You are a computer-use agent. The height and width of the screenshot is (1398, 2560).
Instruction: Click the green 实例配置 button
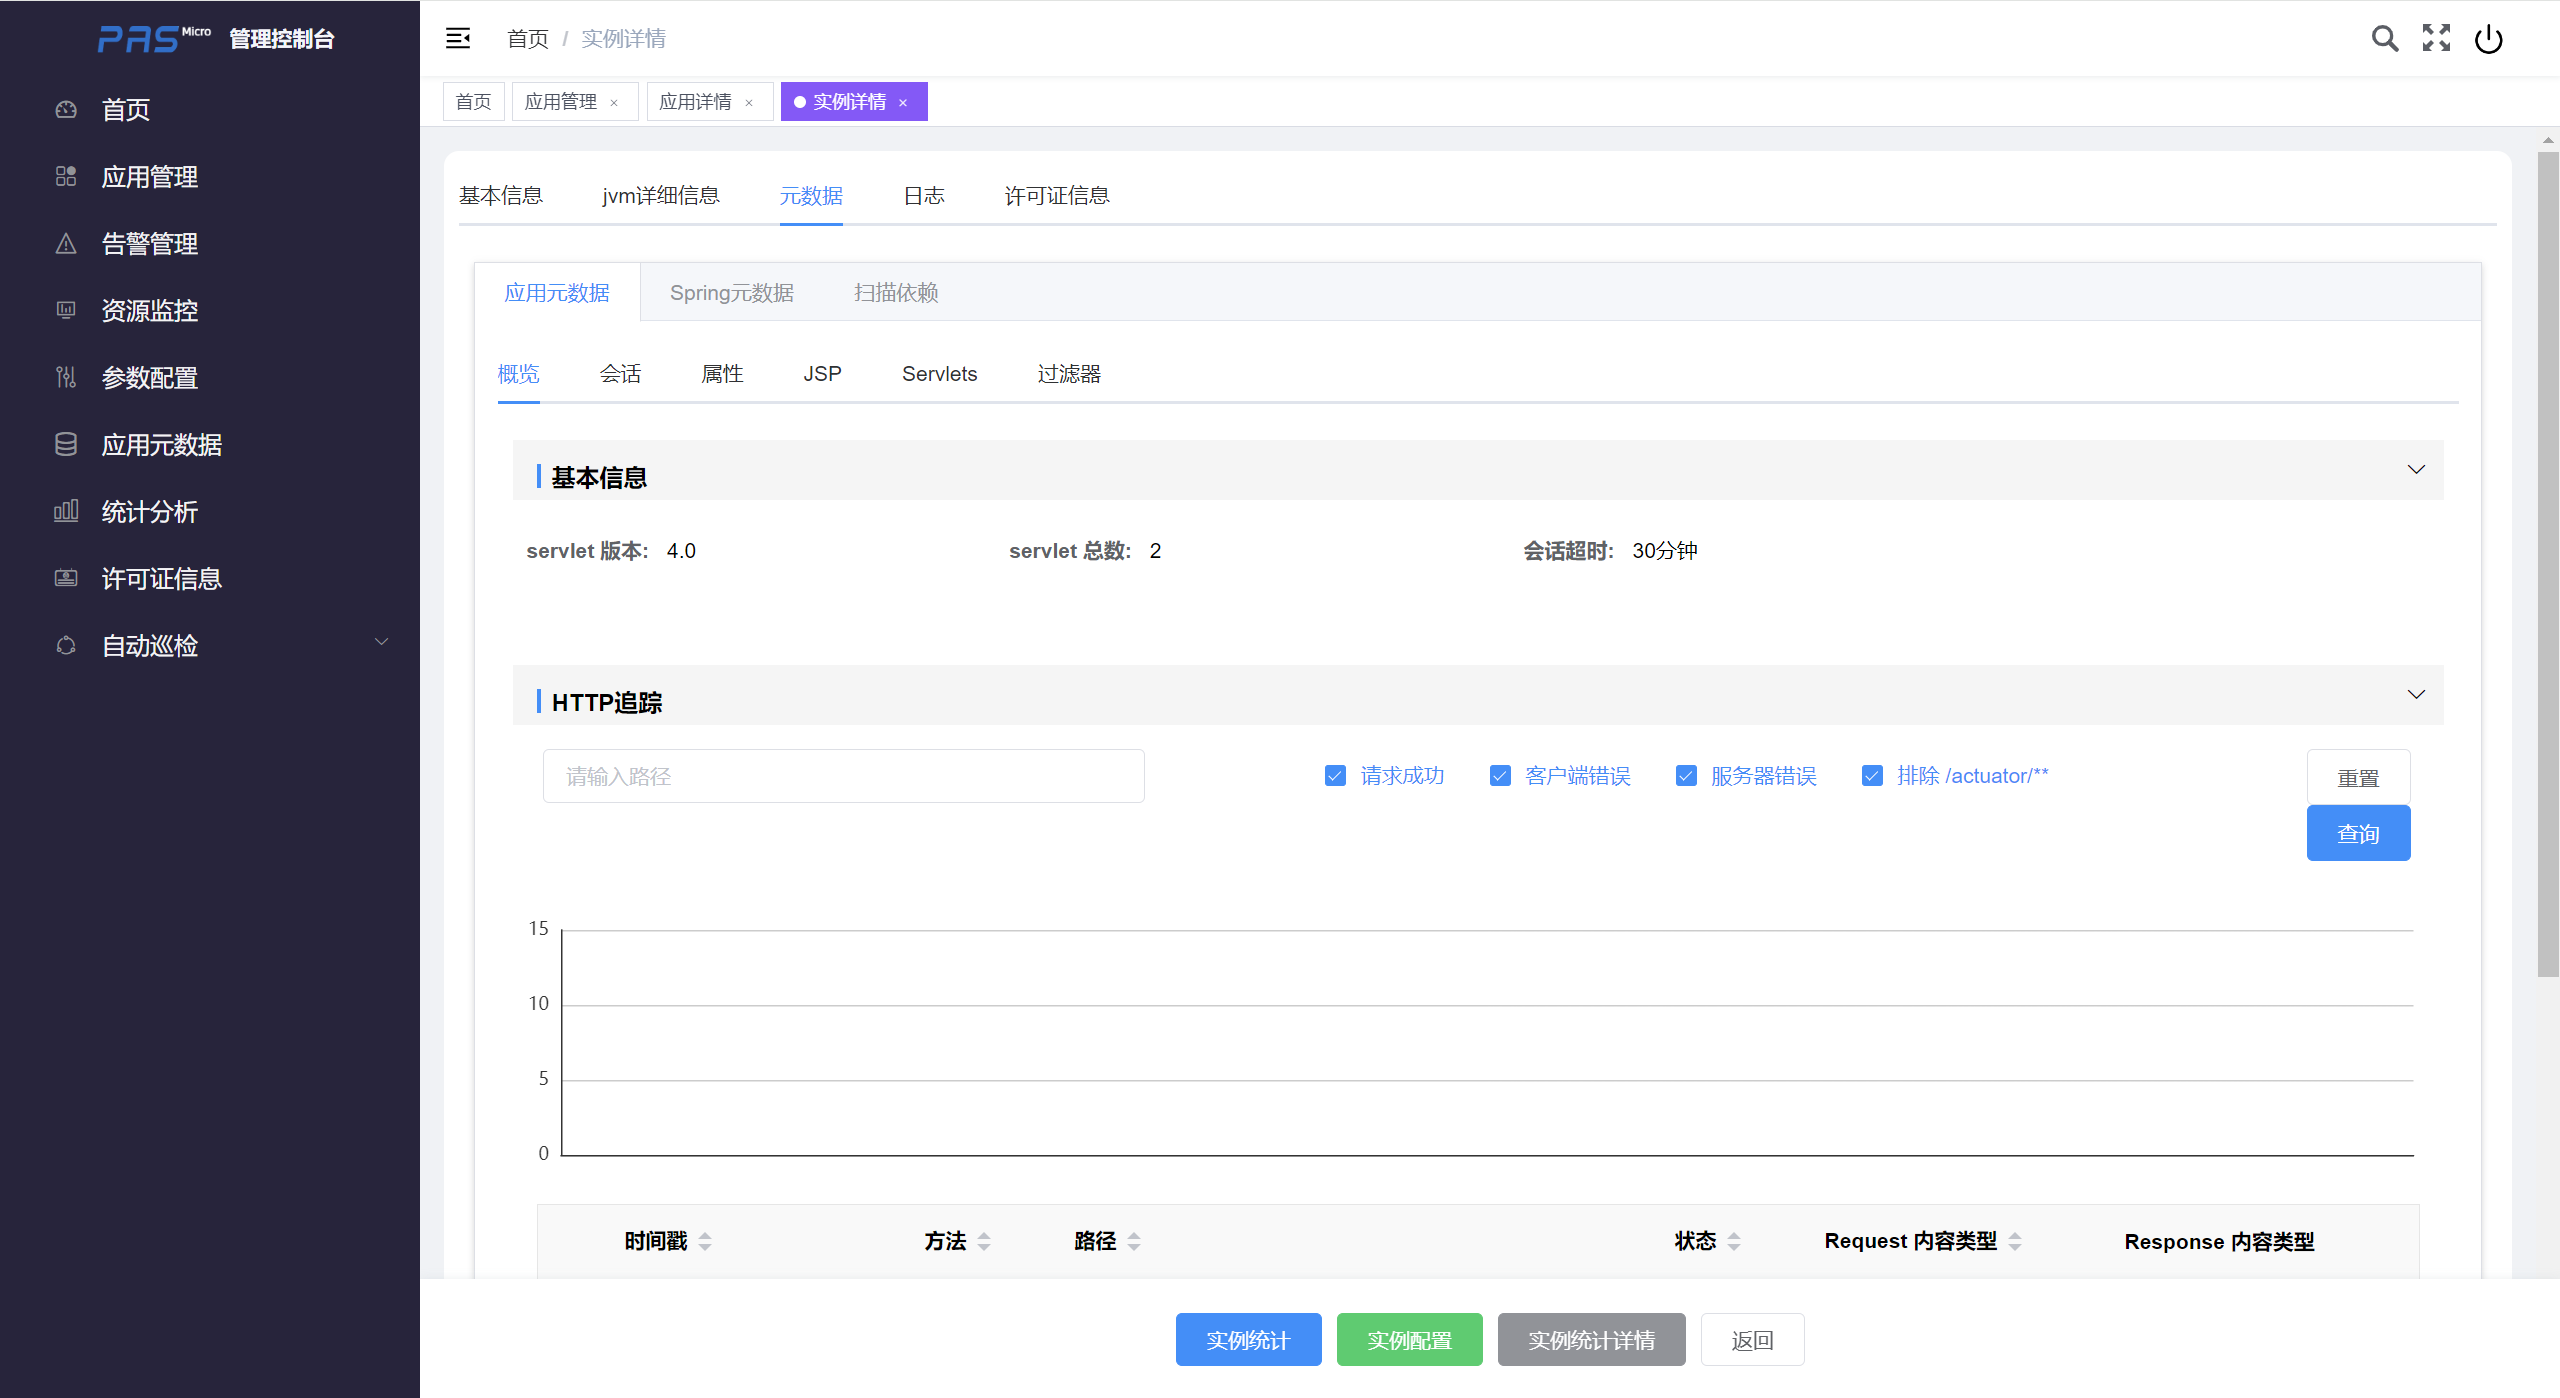(x=1409, y=1340)
